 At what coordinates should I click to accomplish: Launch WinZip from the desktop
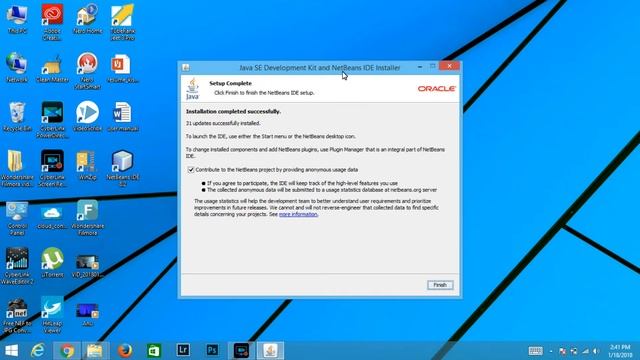pyautogui.click(x=87, y=165)
